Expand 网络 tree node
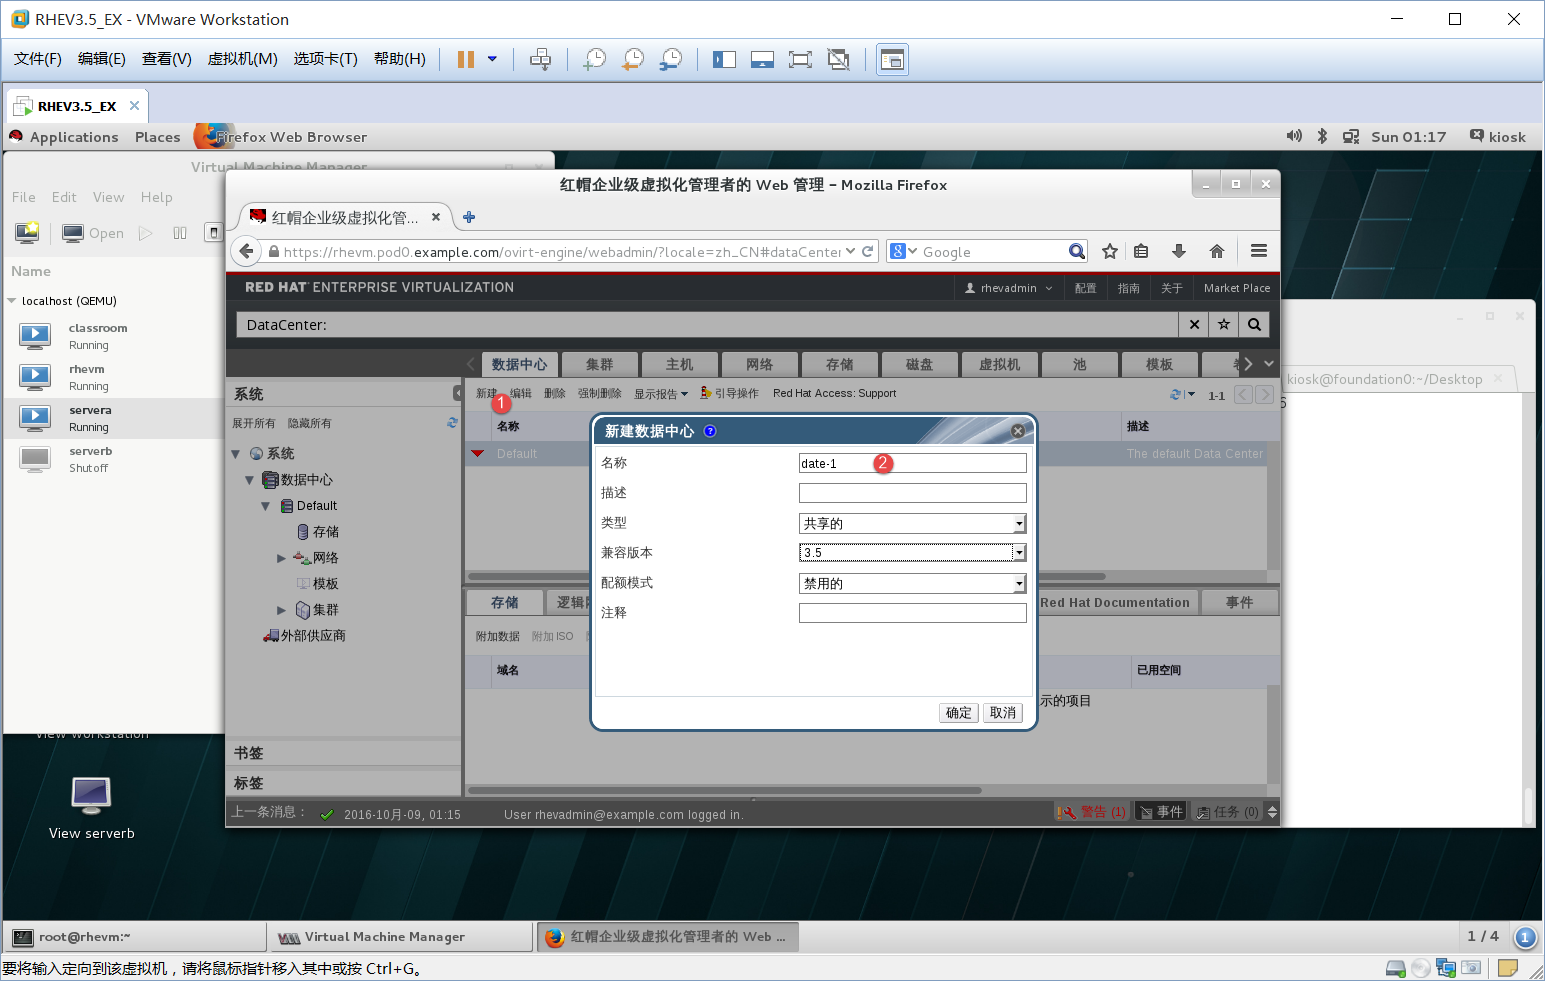 pos(282,558)
